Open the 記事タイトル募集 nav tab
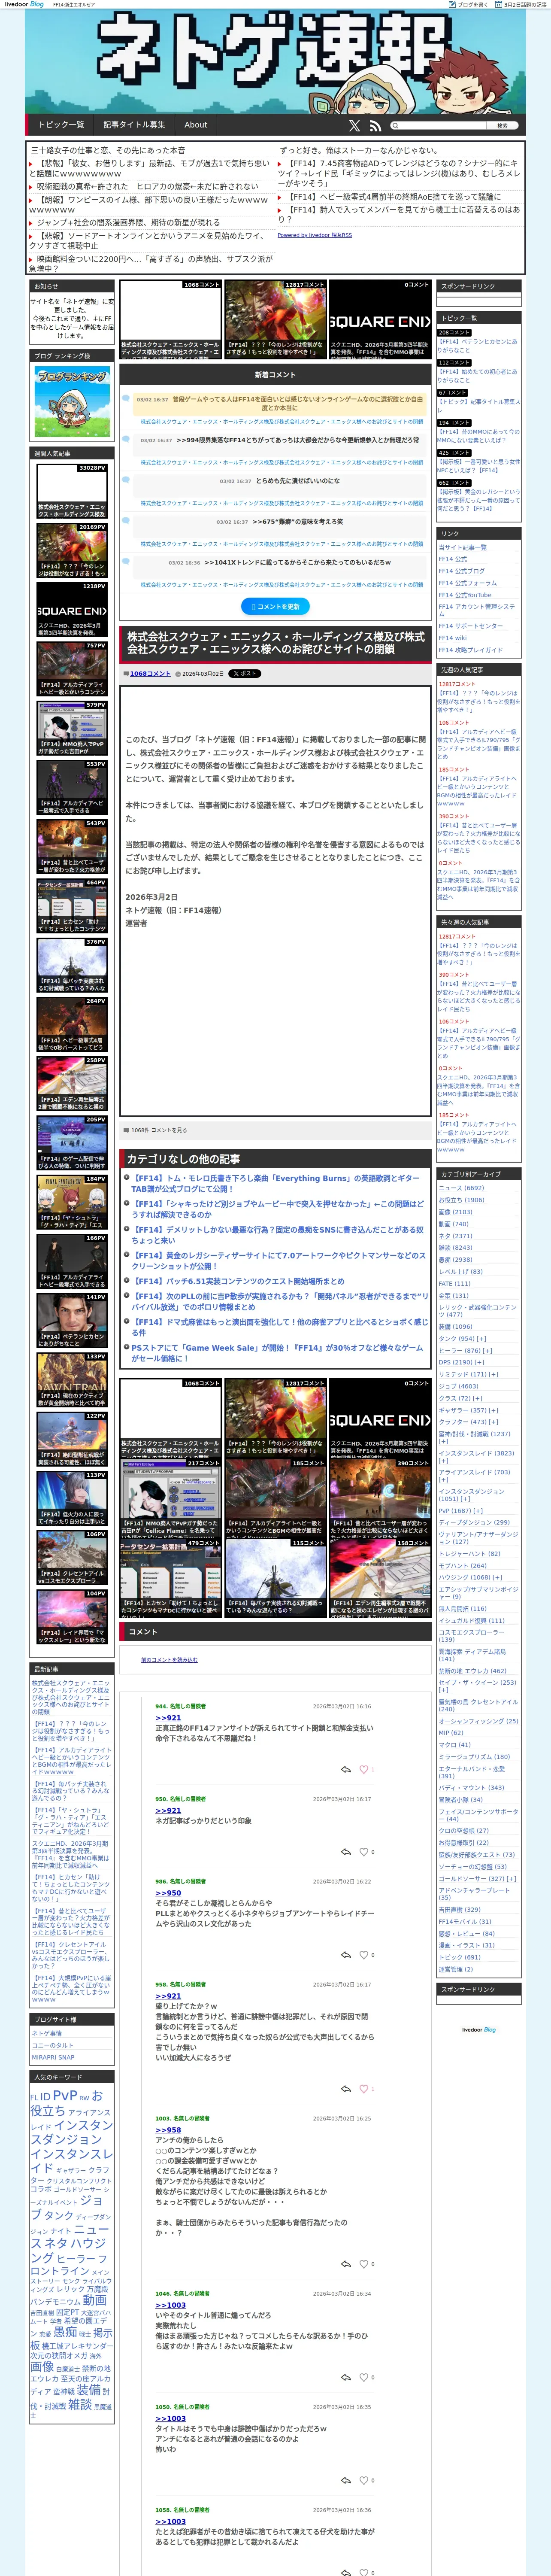The image size is (551, 2576). click(x=134, y=125)
